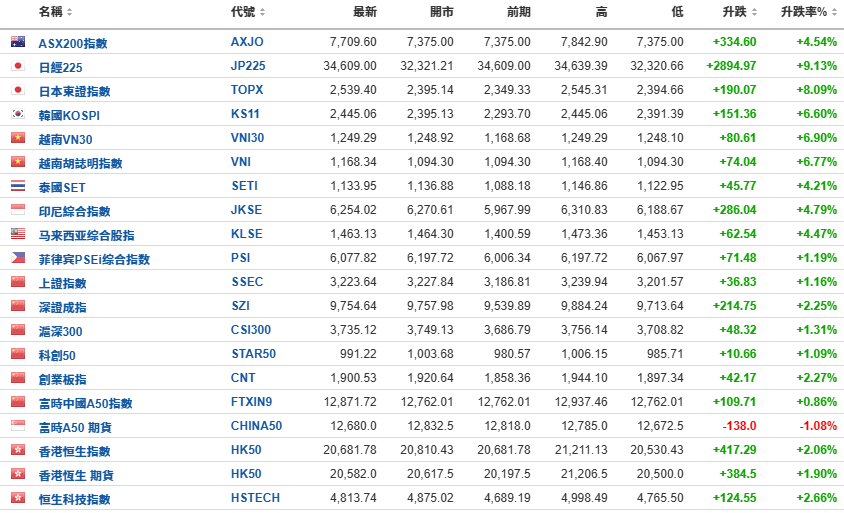Click the Hong Kong flag beside 恒生科技指數
This screenshot has width=844, height=513.
17,498
